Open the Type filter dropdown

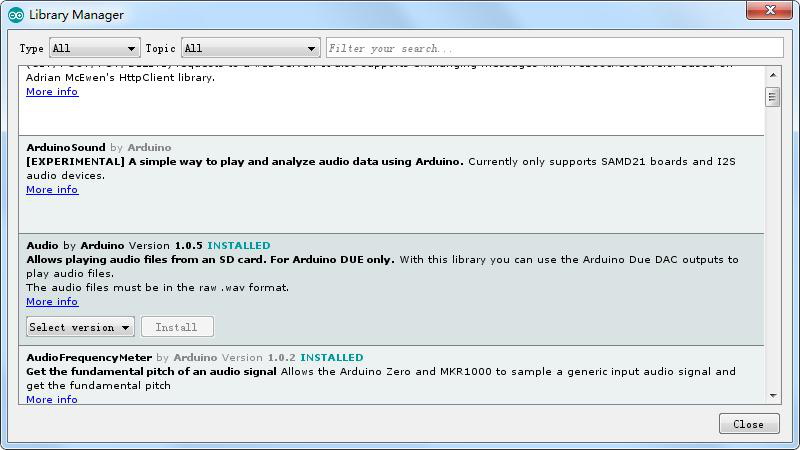(95, 48)
